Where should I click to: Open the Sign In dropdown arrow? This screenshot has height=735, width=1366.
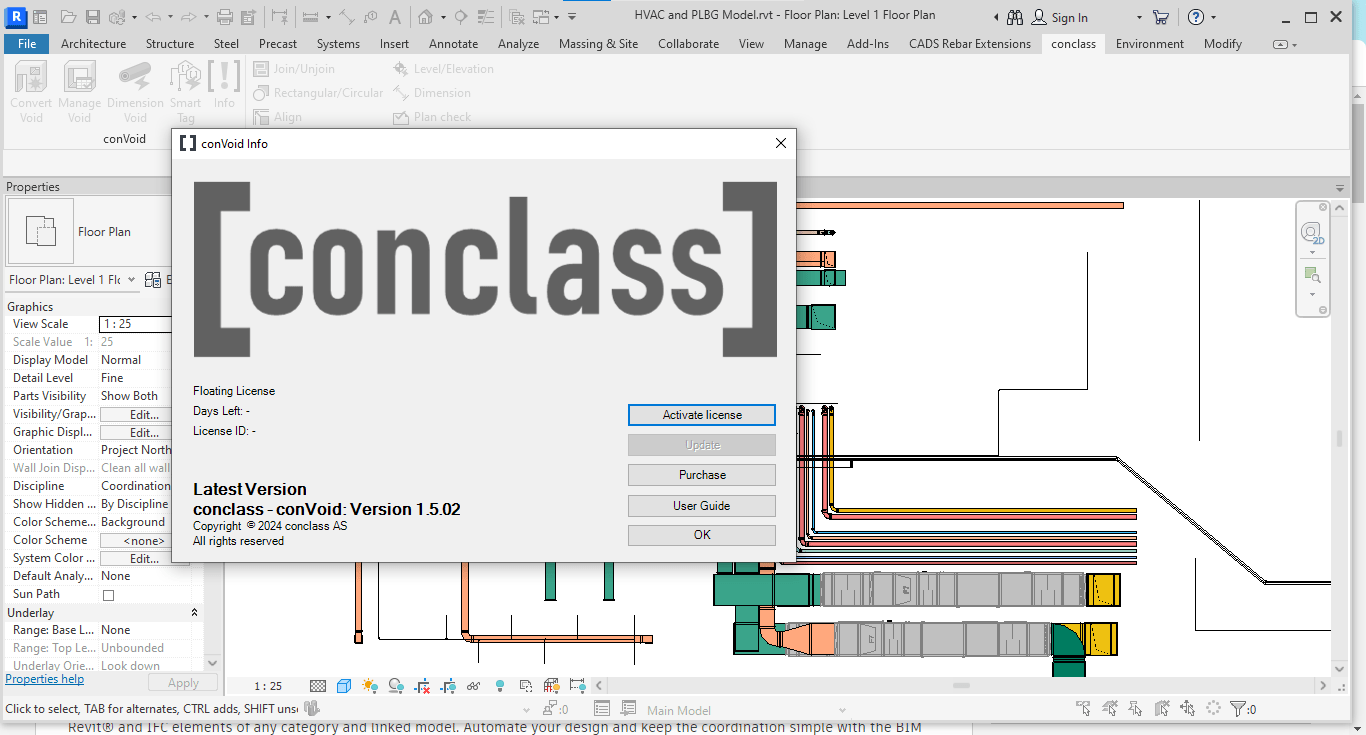click(1139, 18)
